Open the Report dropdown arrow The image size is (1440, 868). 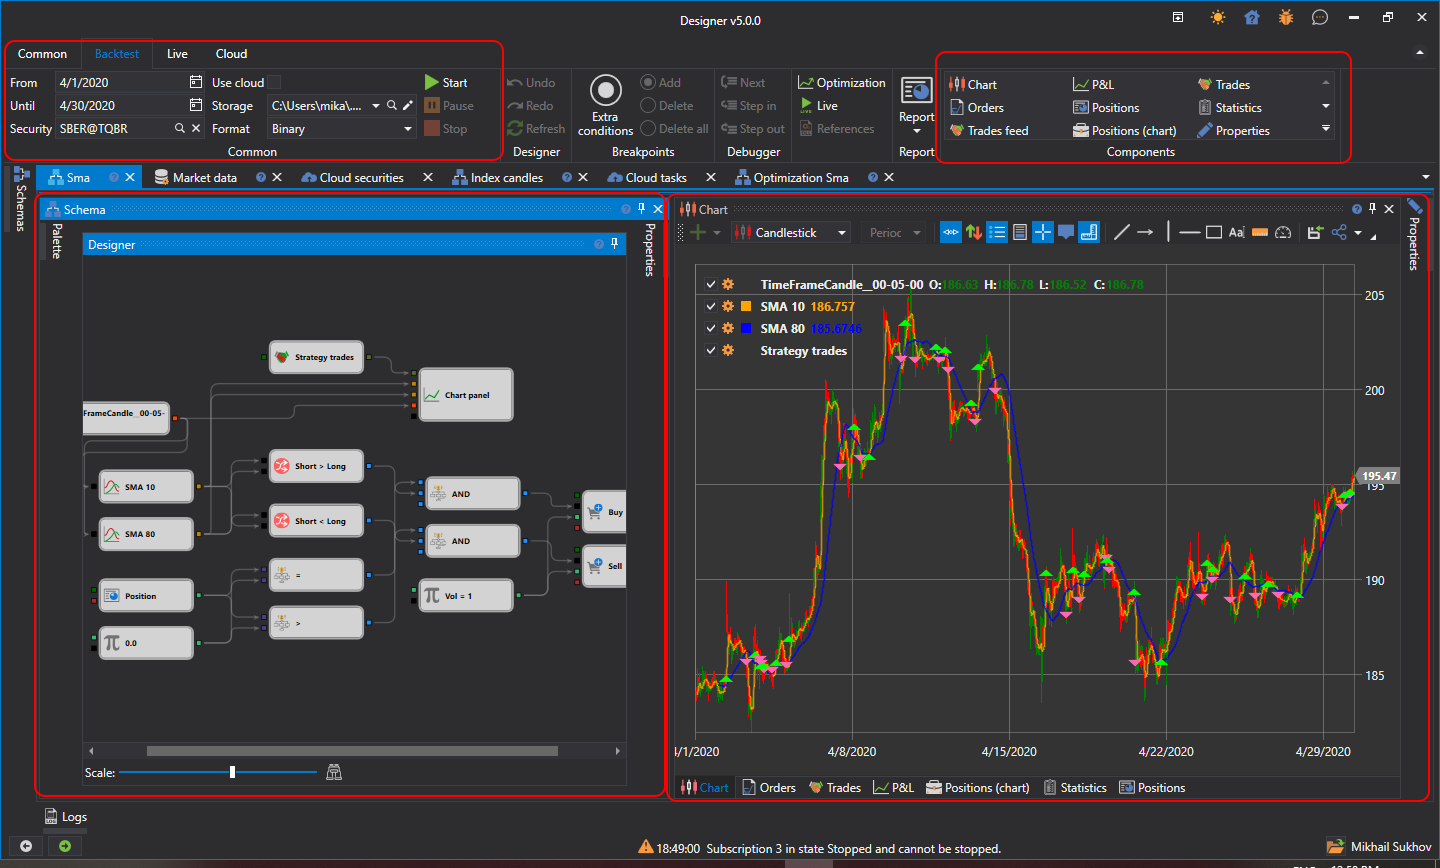point(916,131)
